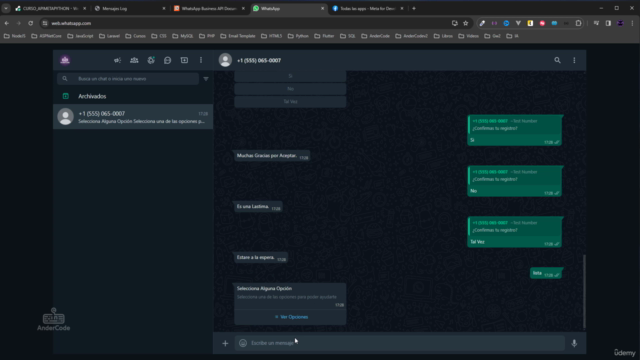
Task: Reload the page
Action: click(31, 23)
